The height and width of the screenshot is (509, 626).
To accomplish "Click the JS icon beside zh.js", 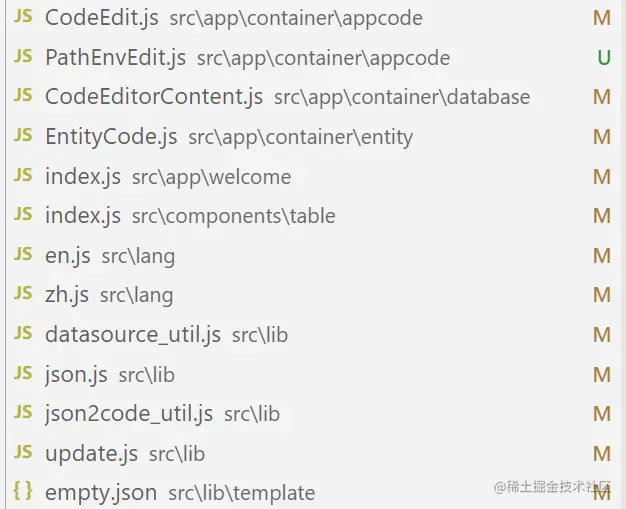I will point(23,293).
